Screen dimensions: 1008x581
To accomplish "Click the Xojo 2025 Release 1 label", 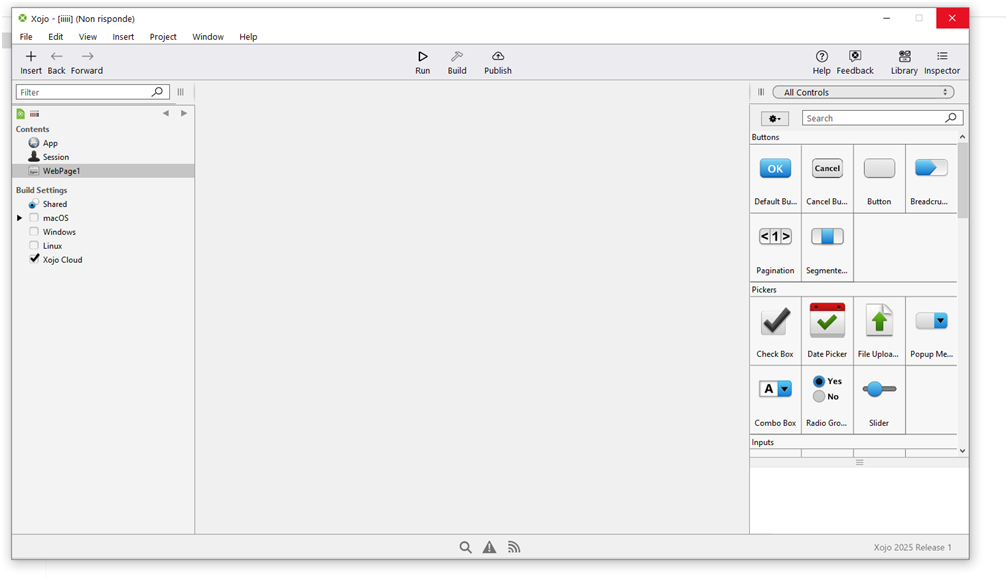I will pyautogui.click(x=912, y=547).
